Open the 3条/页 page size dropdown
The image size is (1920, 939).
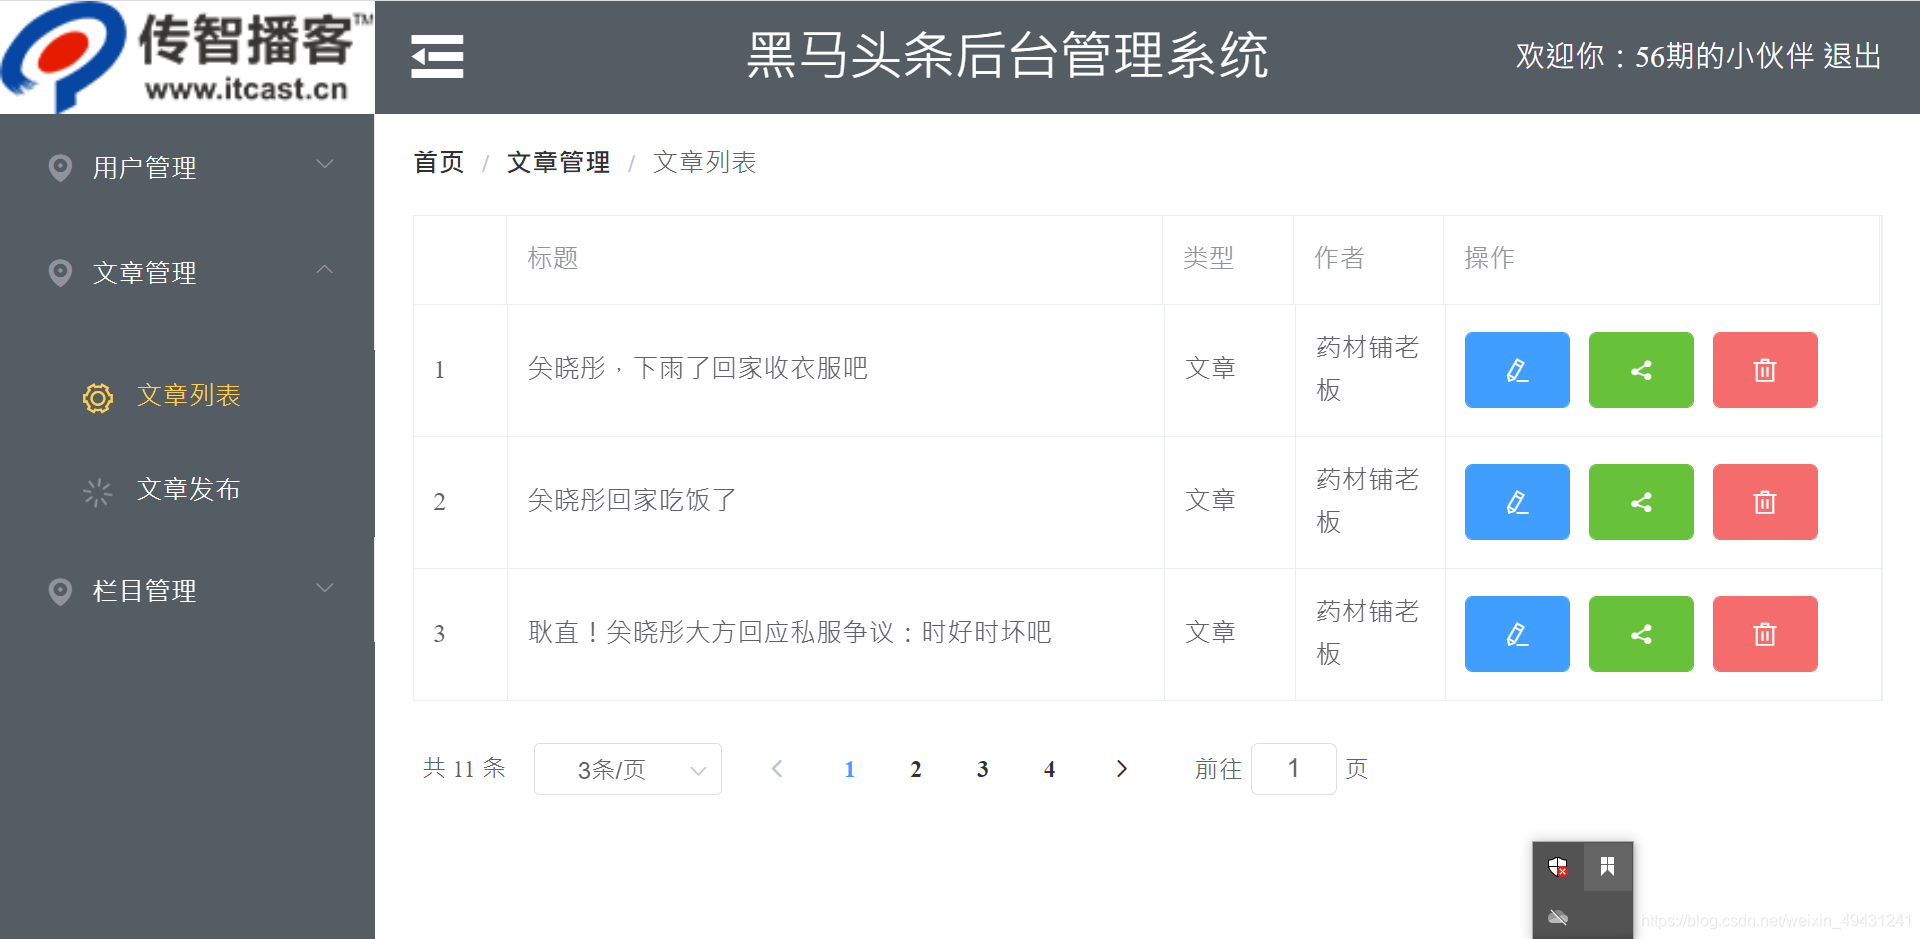tap(627, 769)
